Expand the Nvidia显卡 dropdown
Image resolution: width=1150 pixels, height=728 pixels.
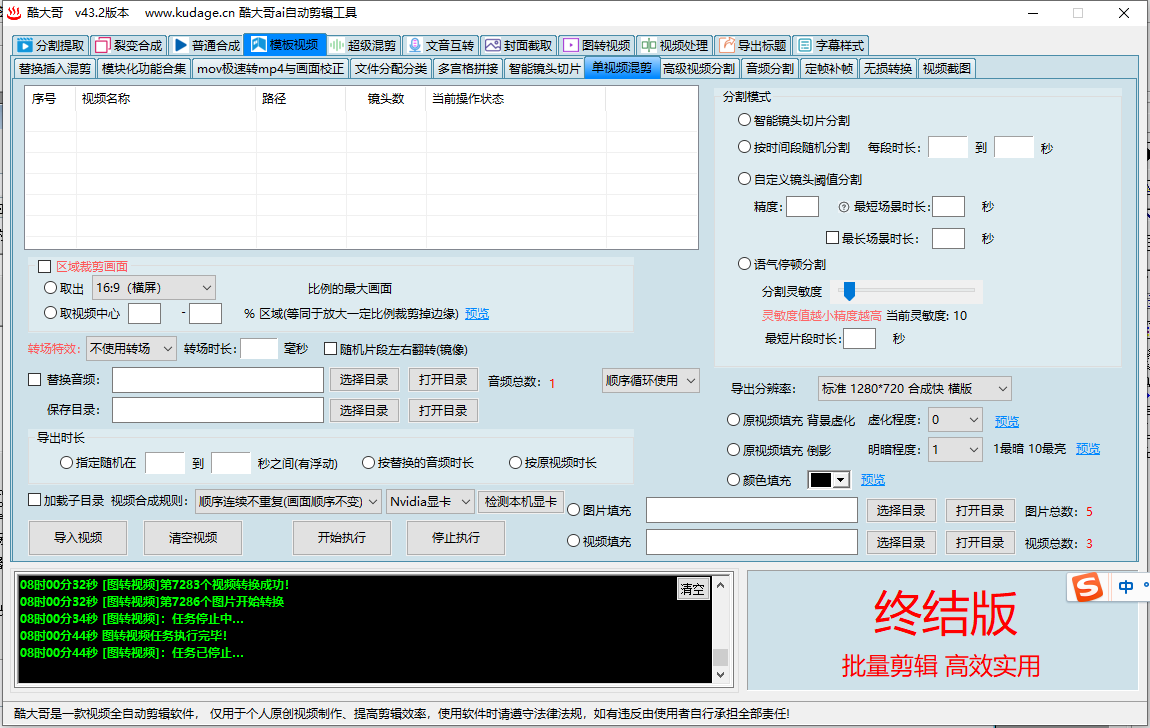431,501
